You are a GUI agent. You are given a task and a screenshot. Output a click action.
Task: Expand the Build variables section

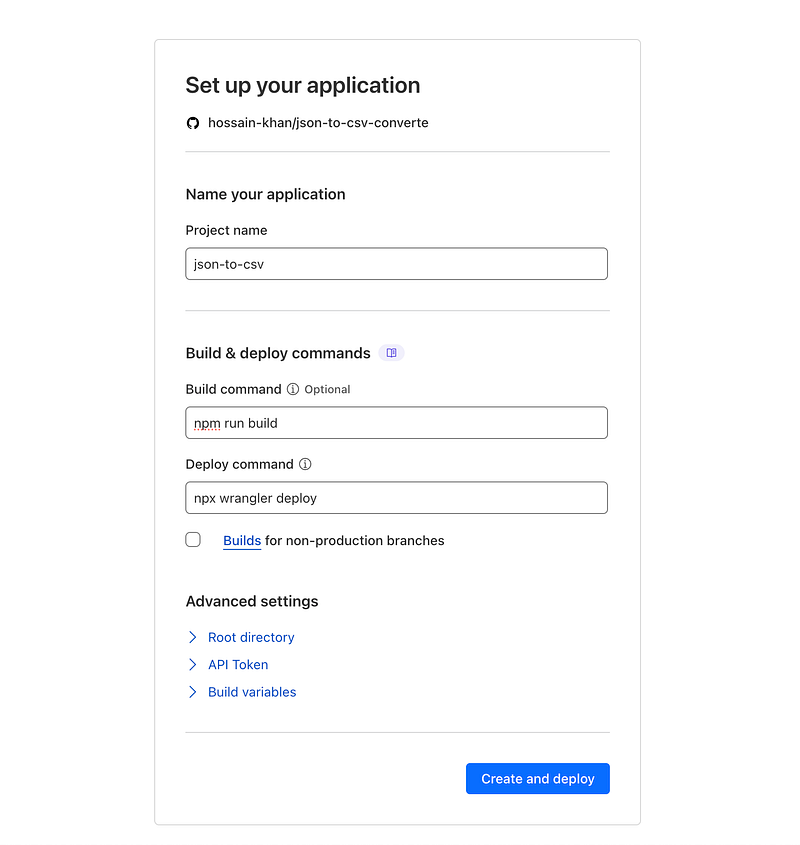pos(252,692)
